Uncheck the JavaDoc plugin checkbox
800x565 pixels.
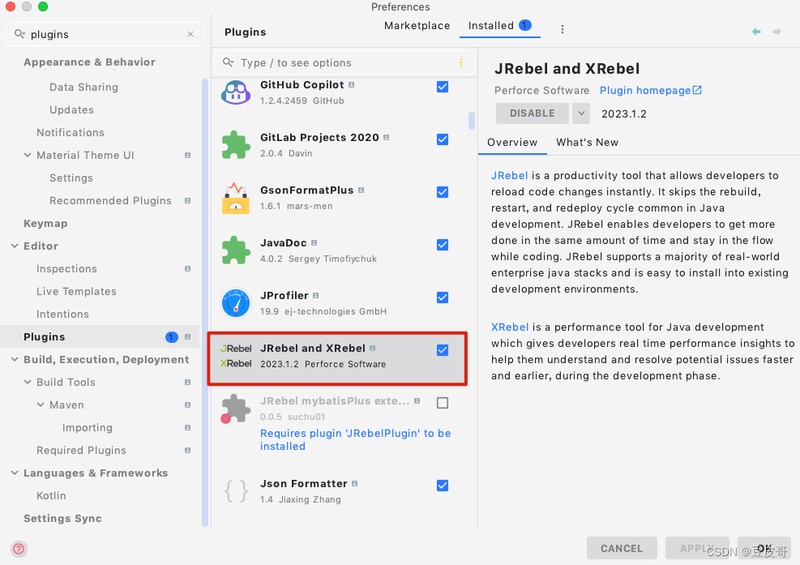pos(442,244)
